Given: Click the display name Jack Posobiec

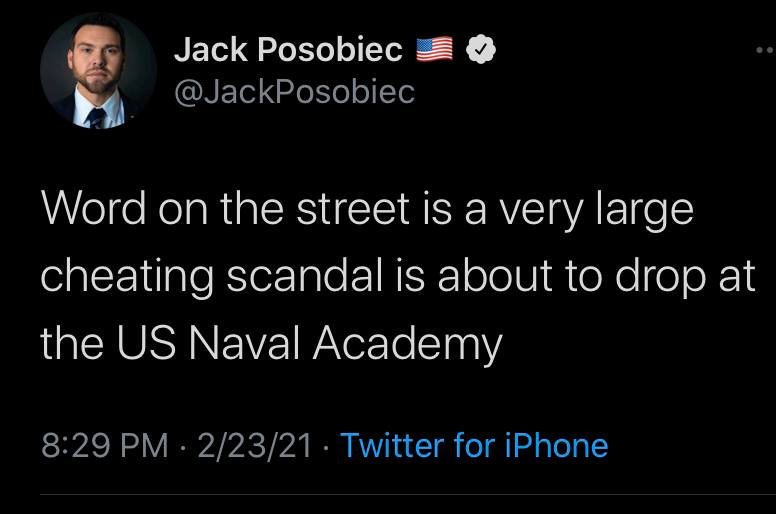Looking at the screenshot, I should click(x=288, y=48).
